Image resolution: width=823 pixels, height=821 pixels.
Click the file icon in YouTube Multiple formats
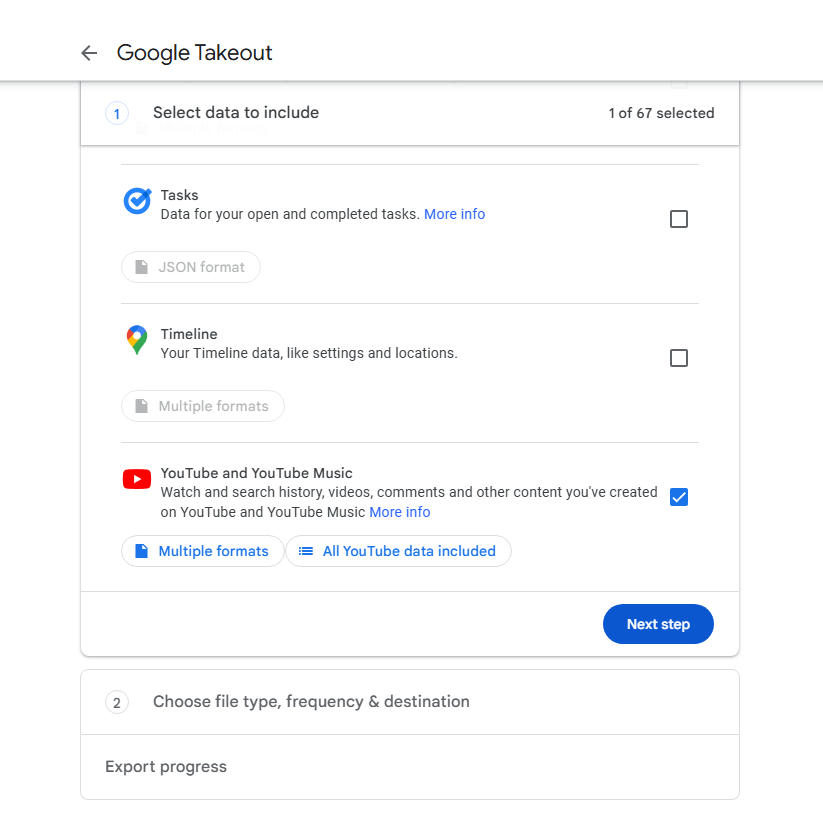click(141, 551)
